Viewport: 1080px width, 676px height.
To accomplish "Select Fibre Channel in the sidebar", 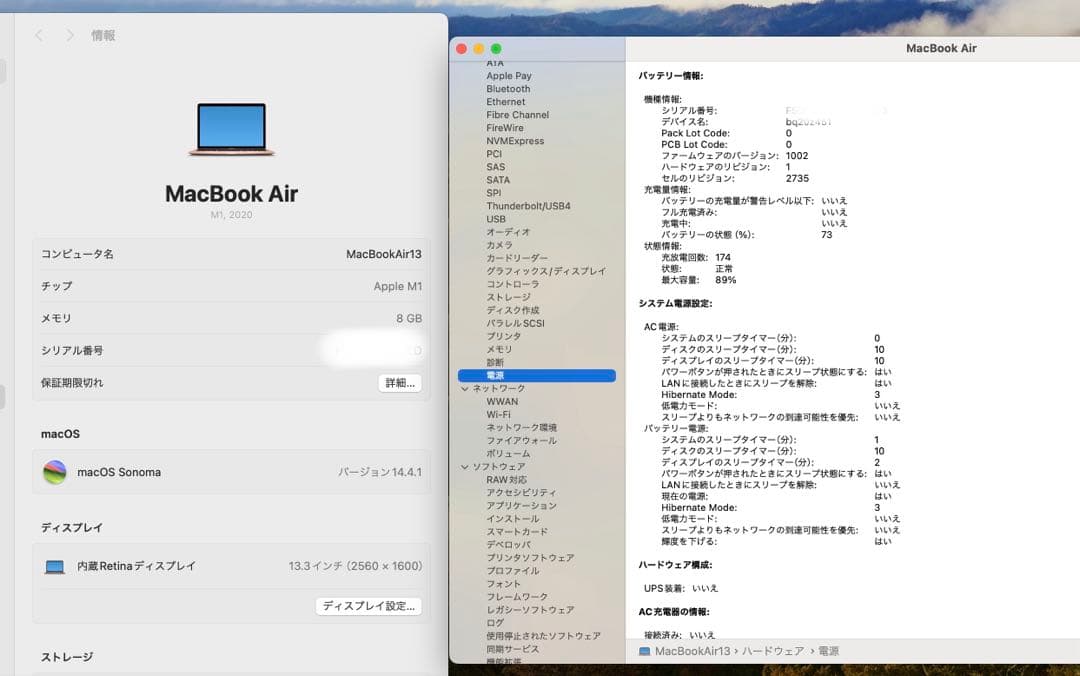I will (x=517, y=115).
